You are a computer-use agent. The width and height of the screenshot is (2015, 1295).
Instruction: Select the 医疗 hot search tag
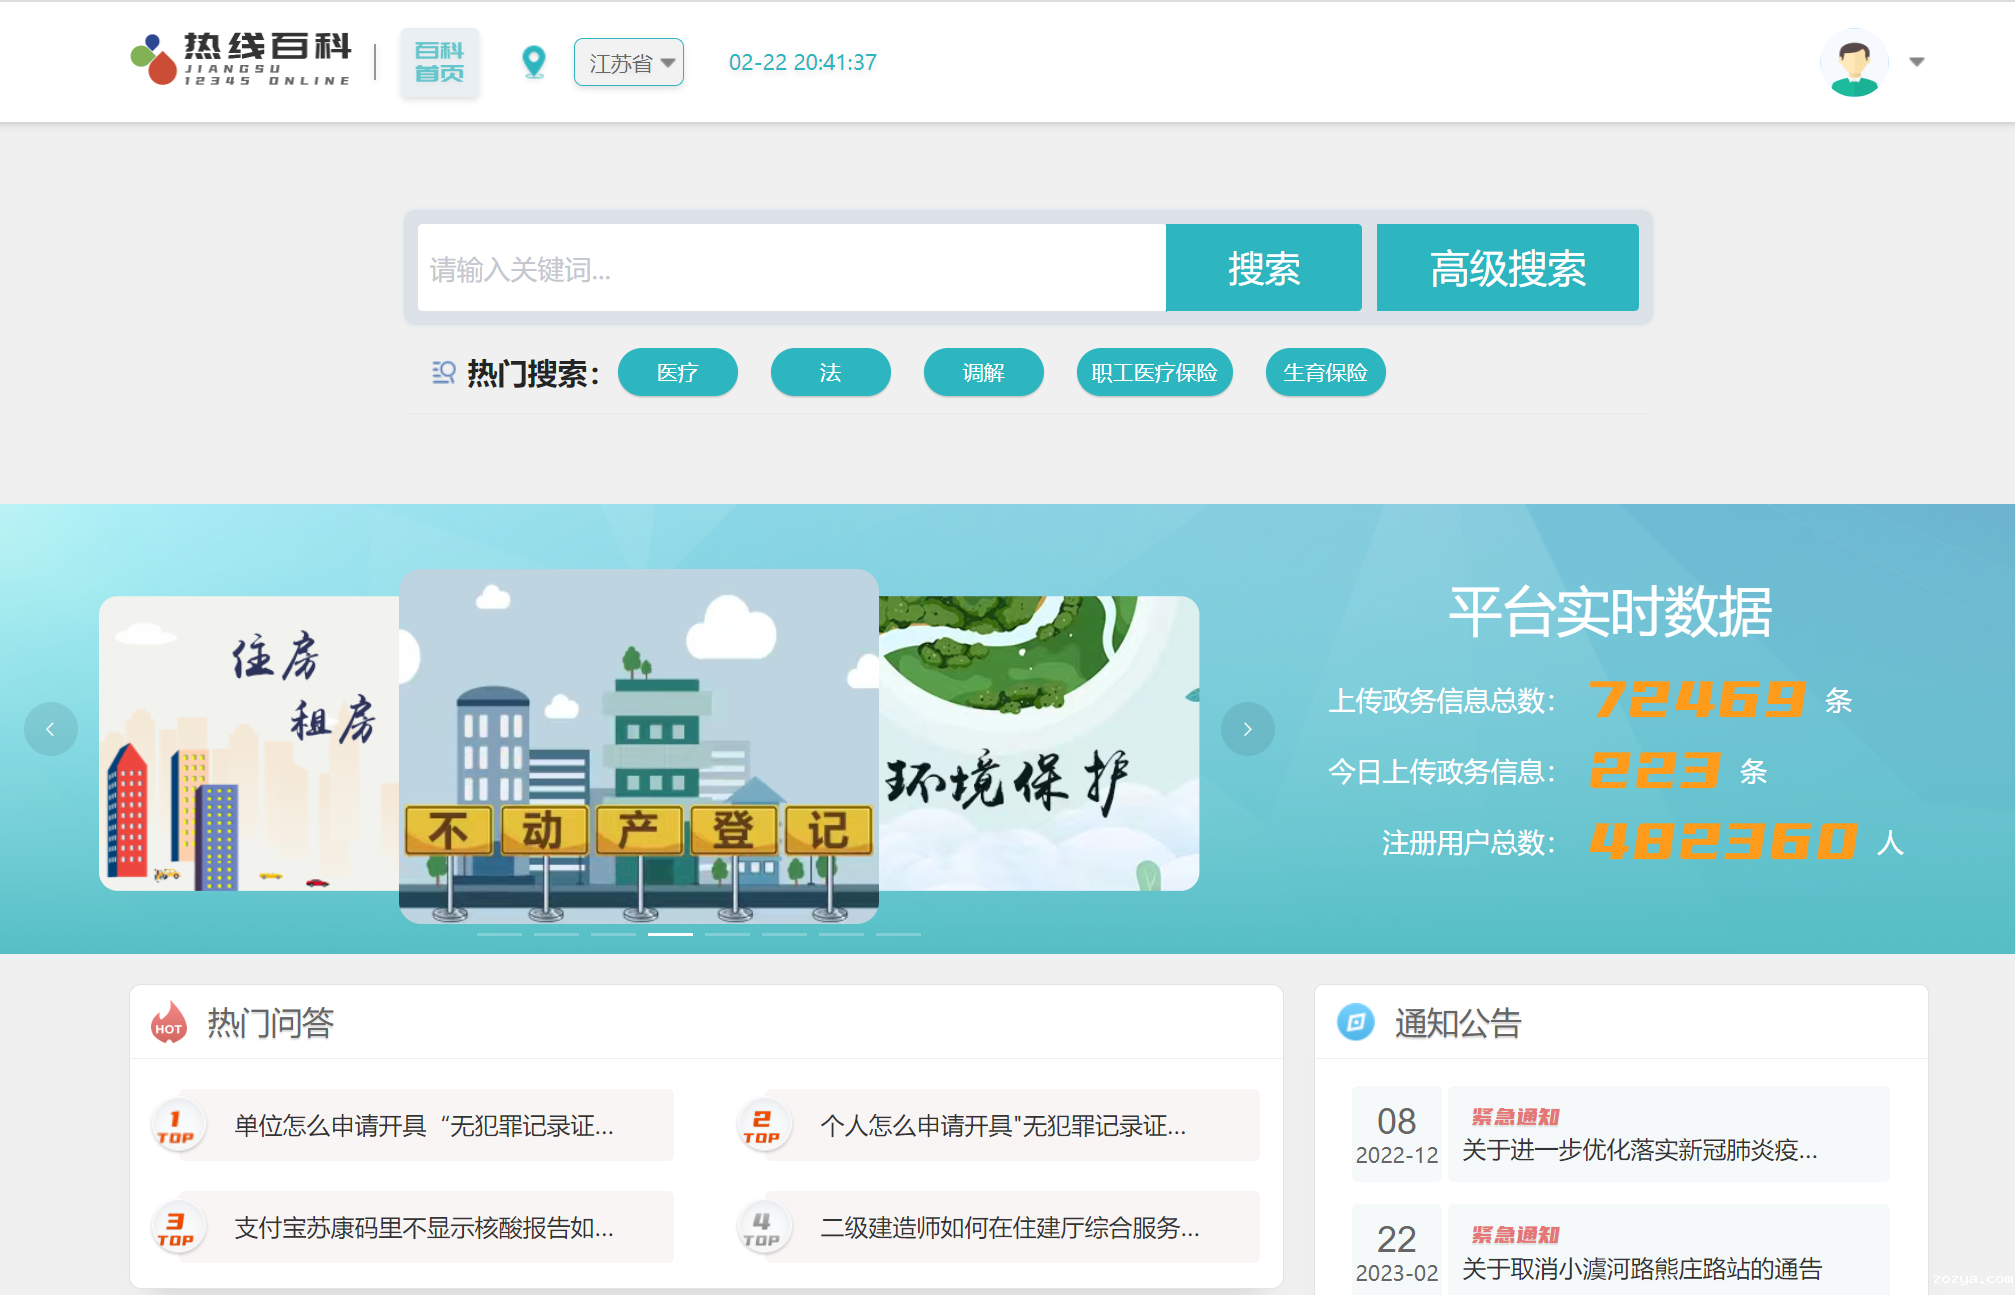tap(677, 372)
